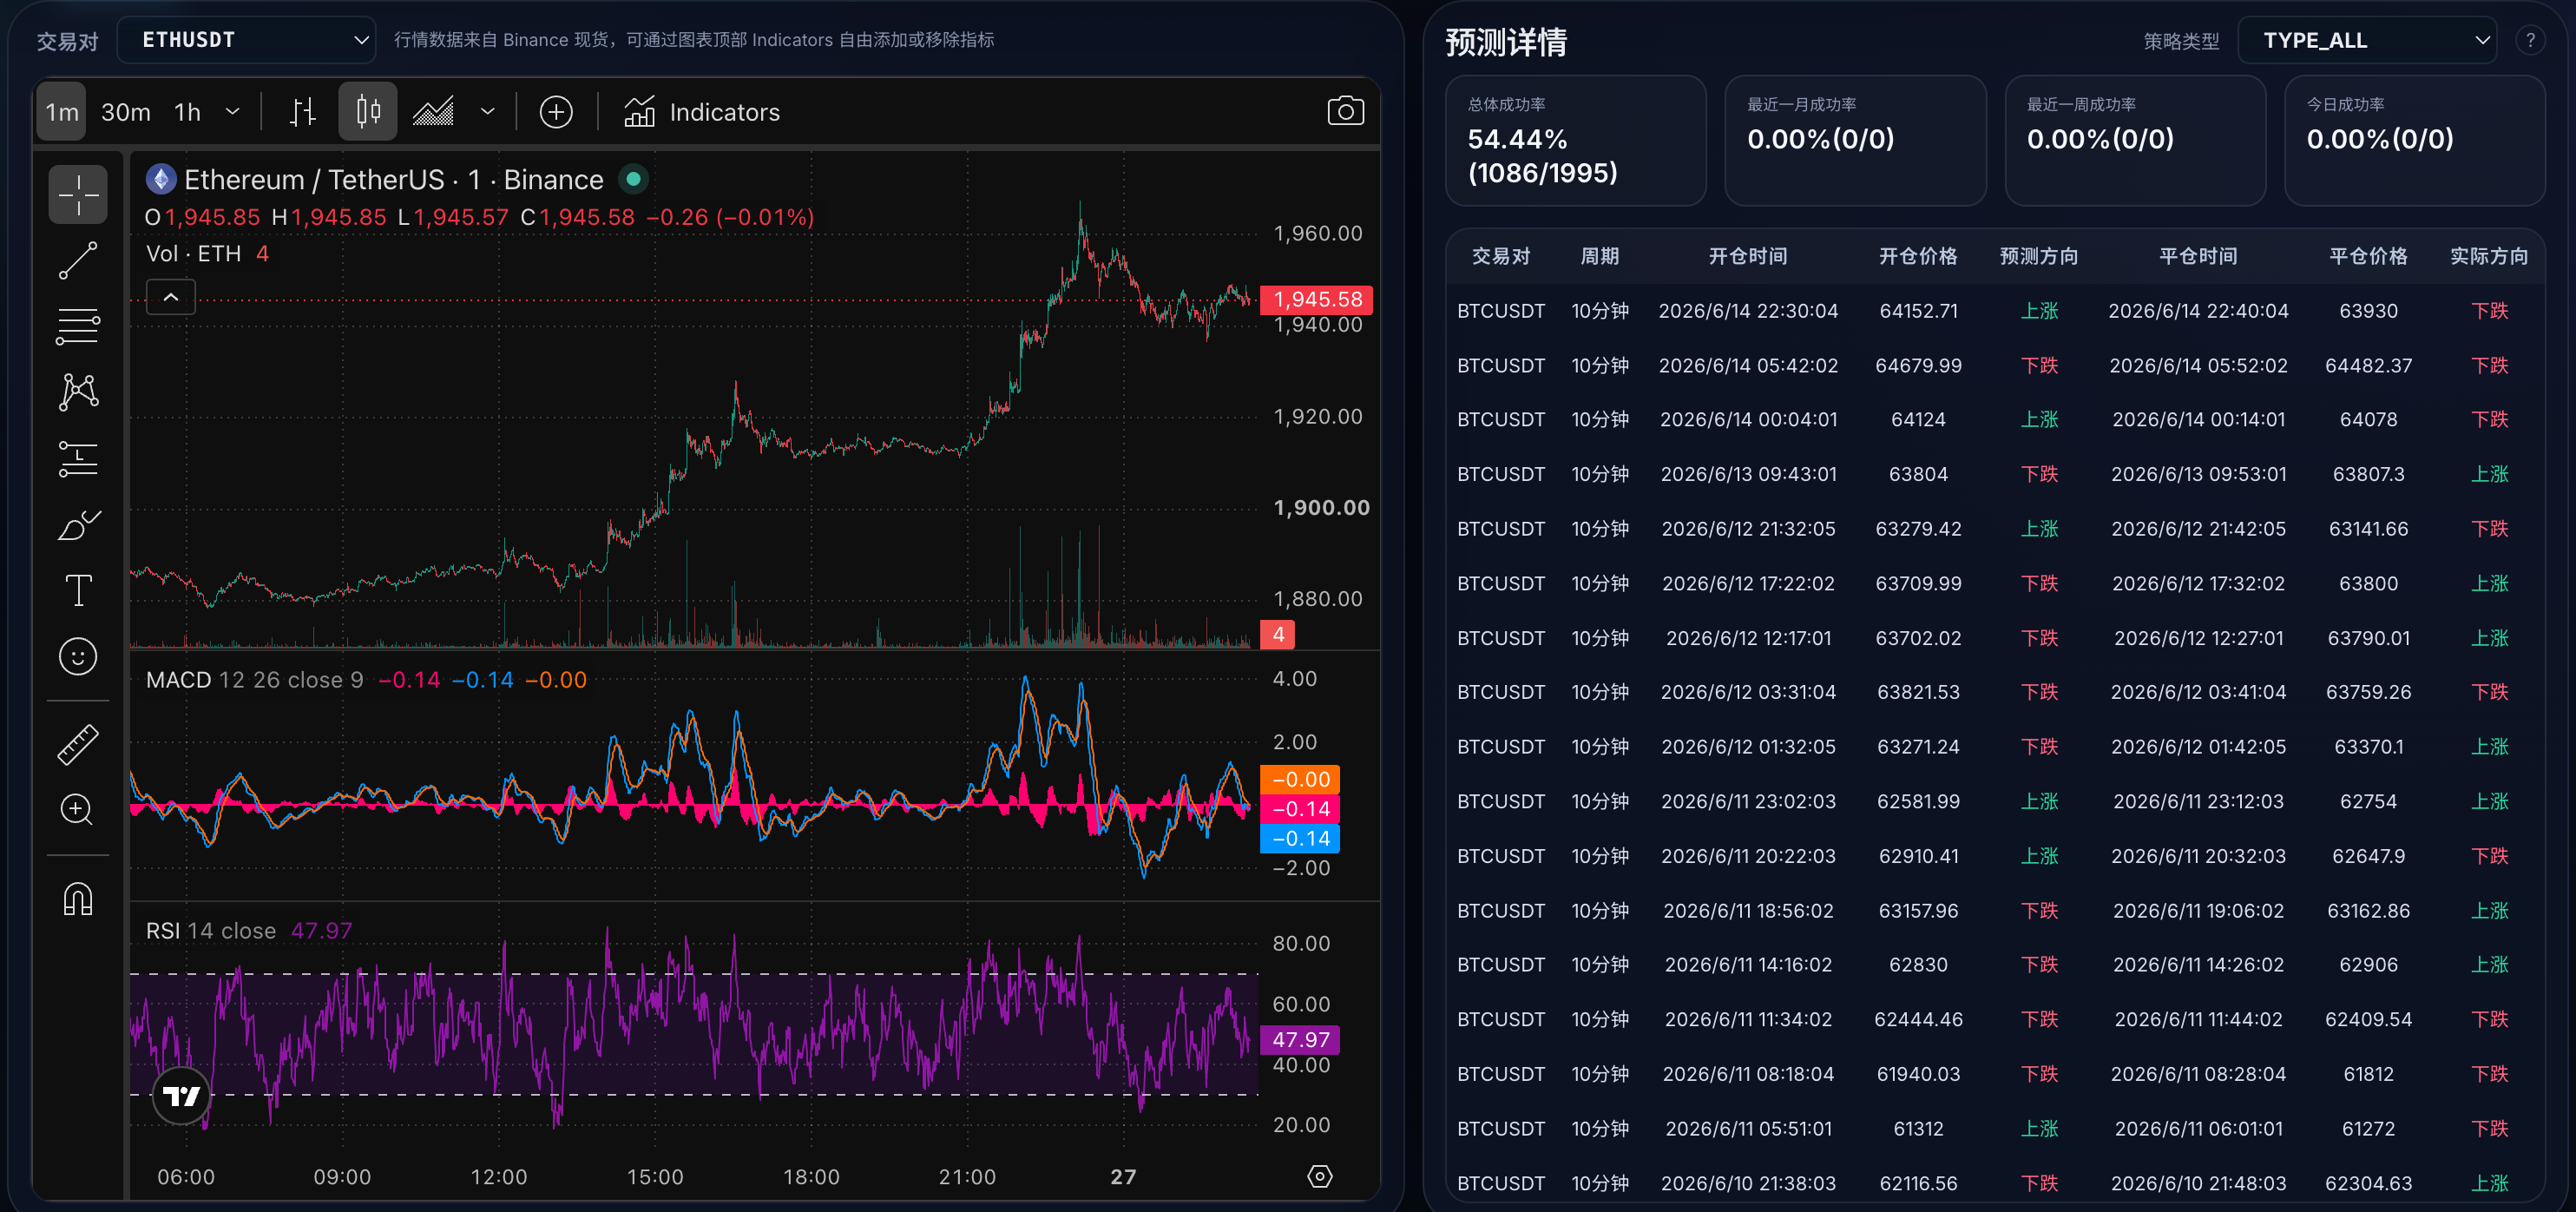
Task: Click close price 63162.86 cell
Action: (x=2368, y=911)
